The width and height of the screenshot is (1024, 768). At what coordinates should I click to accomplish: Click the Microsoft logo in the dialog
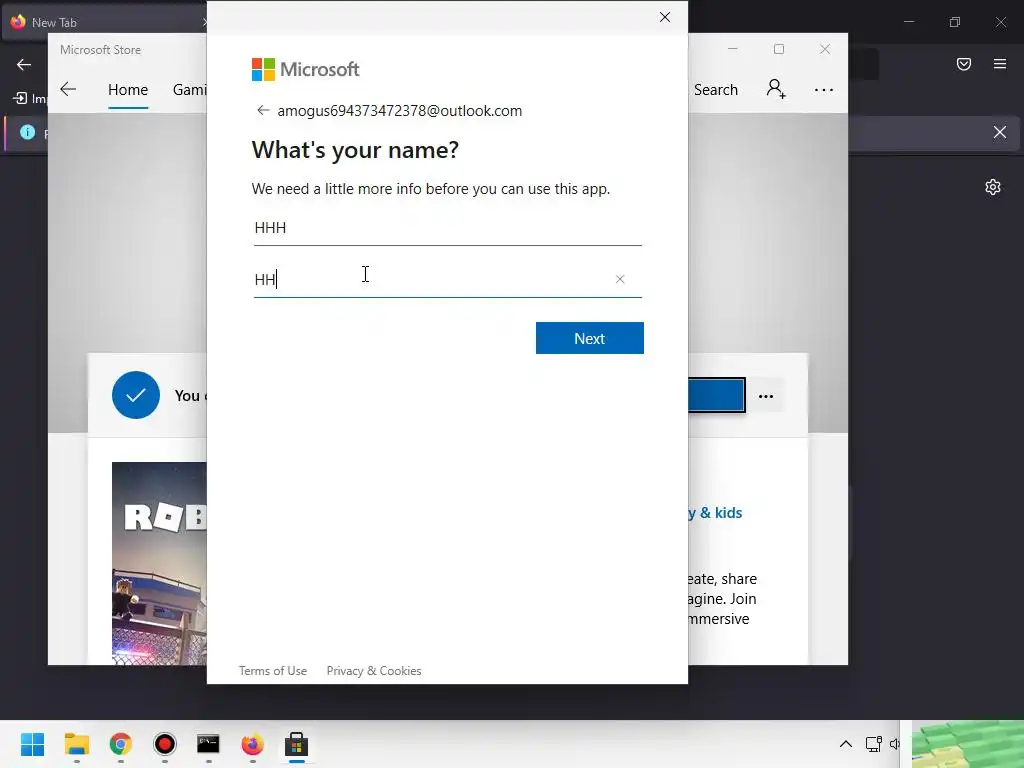point(305,69)
